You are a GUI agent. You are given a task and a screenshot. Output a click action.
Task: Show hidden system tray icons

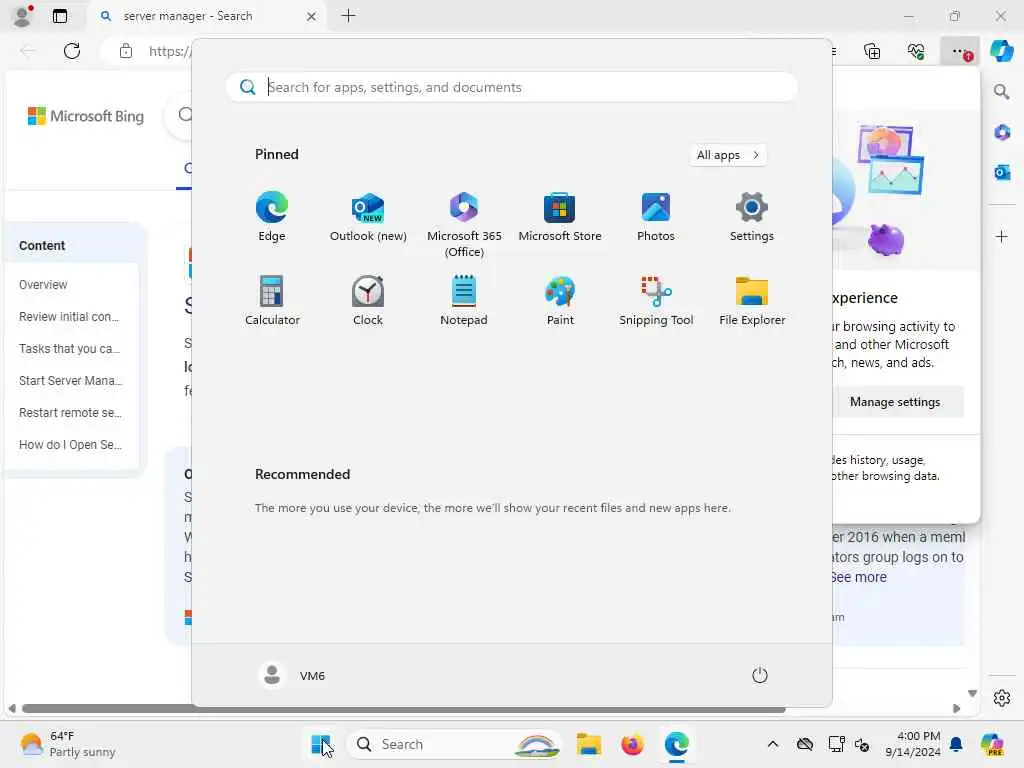coord(773,744)
